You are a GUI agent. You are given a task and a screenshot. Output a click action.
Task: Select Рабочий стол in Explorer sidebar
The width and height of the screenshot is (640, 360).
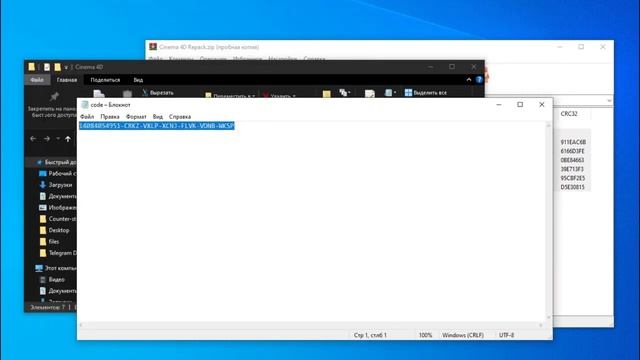pyautogui.click(x=58, y=174)
